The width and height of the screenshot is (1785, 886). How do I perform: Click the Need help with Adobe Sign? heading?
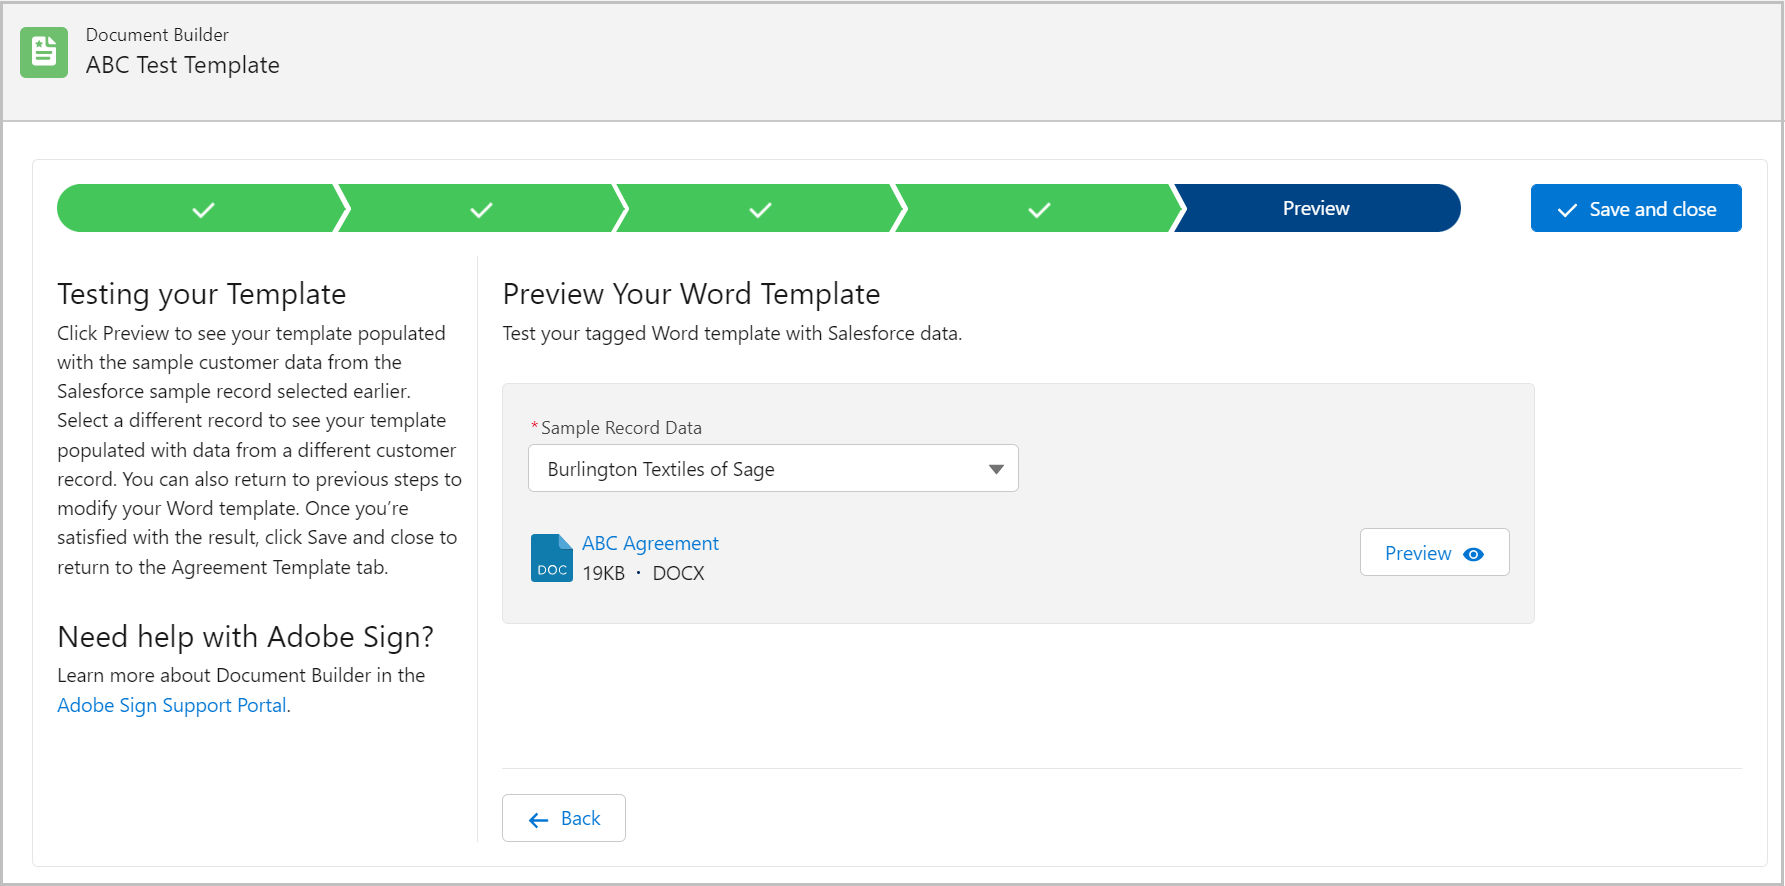pos(246,637)
